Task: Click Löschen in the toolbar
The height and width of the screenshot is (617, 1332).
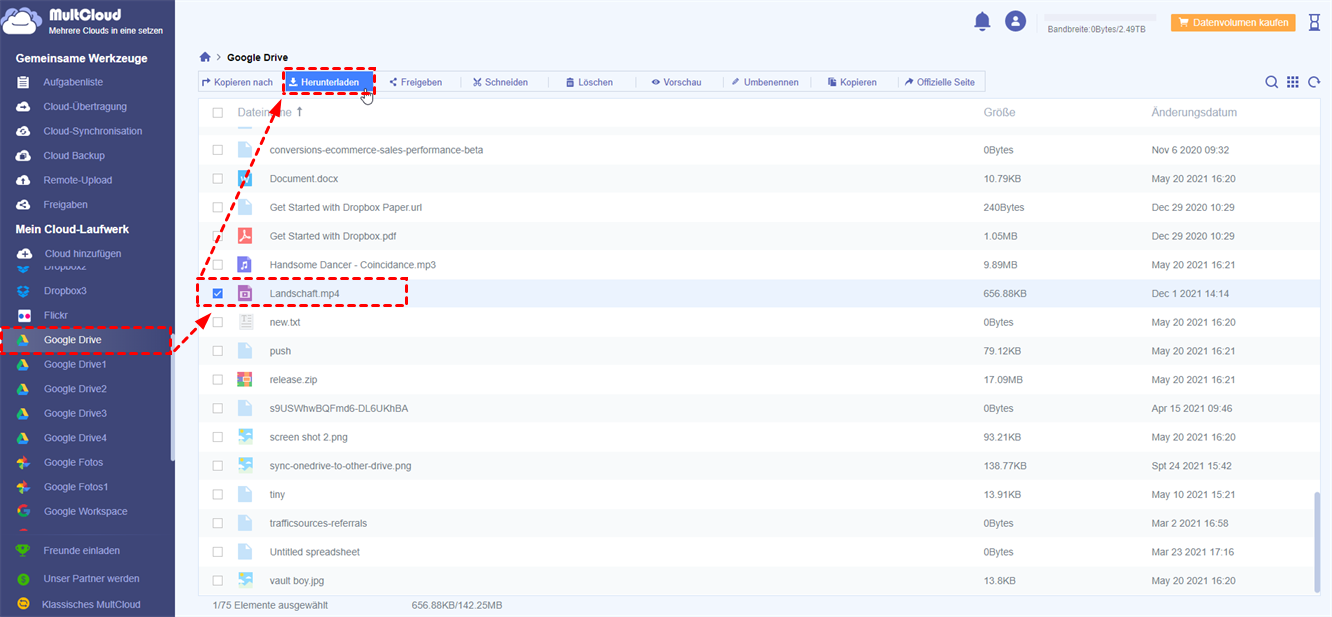Action: click(x=589, y=82)
